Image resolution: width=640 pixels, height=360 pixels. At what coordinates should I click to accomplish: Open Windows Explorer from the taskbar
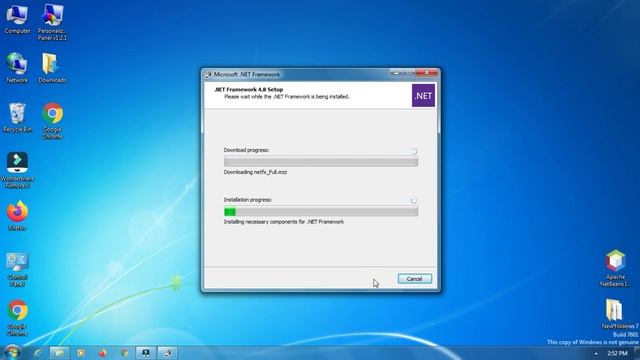(60, 353)
